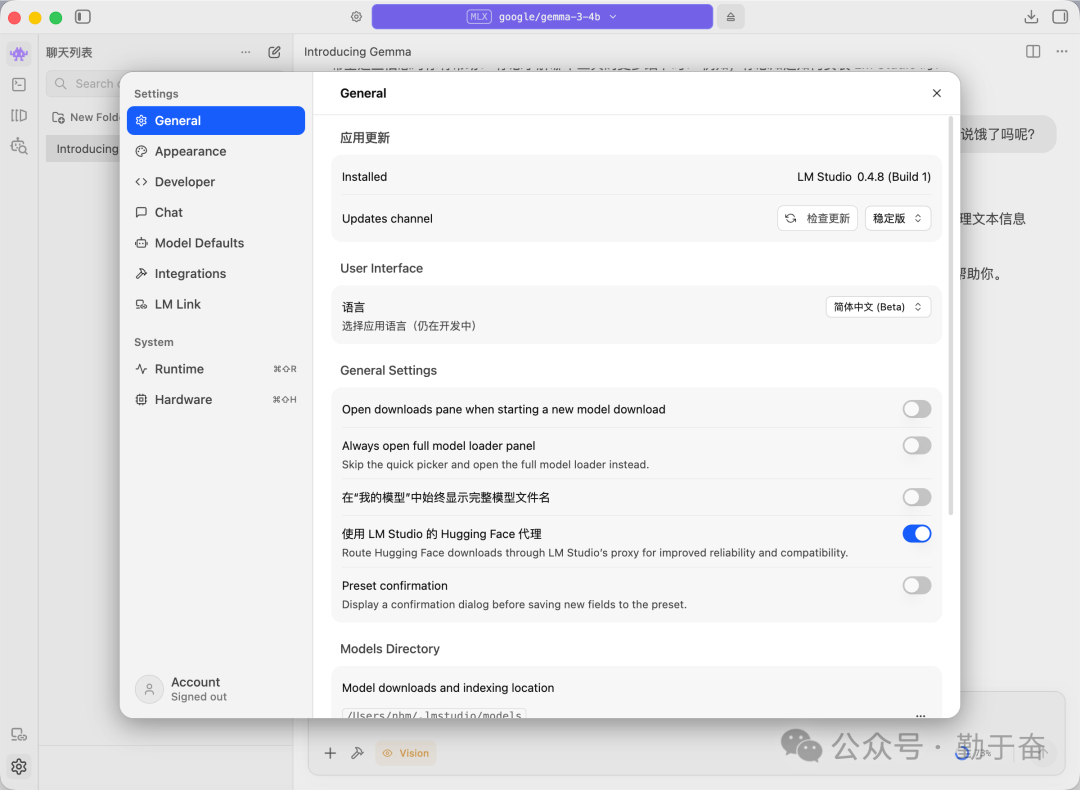This screenshot has width=1080, height=790.
Task: Open the models directory ellipsis menu
Action: [x=920, y=715]
